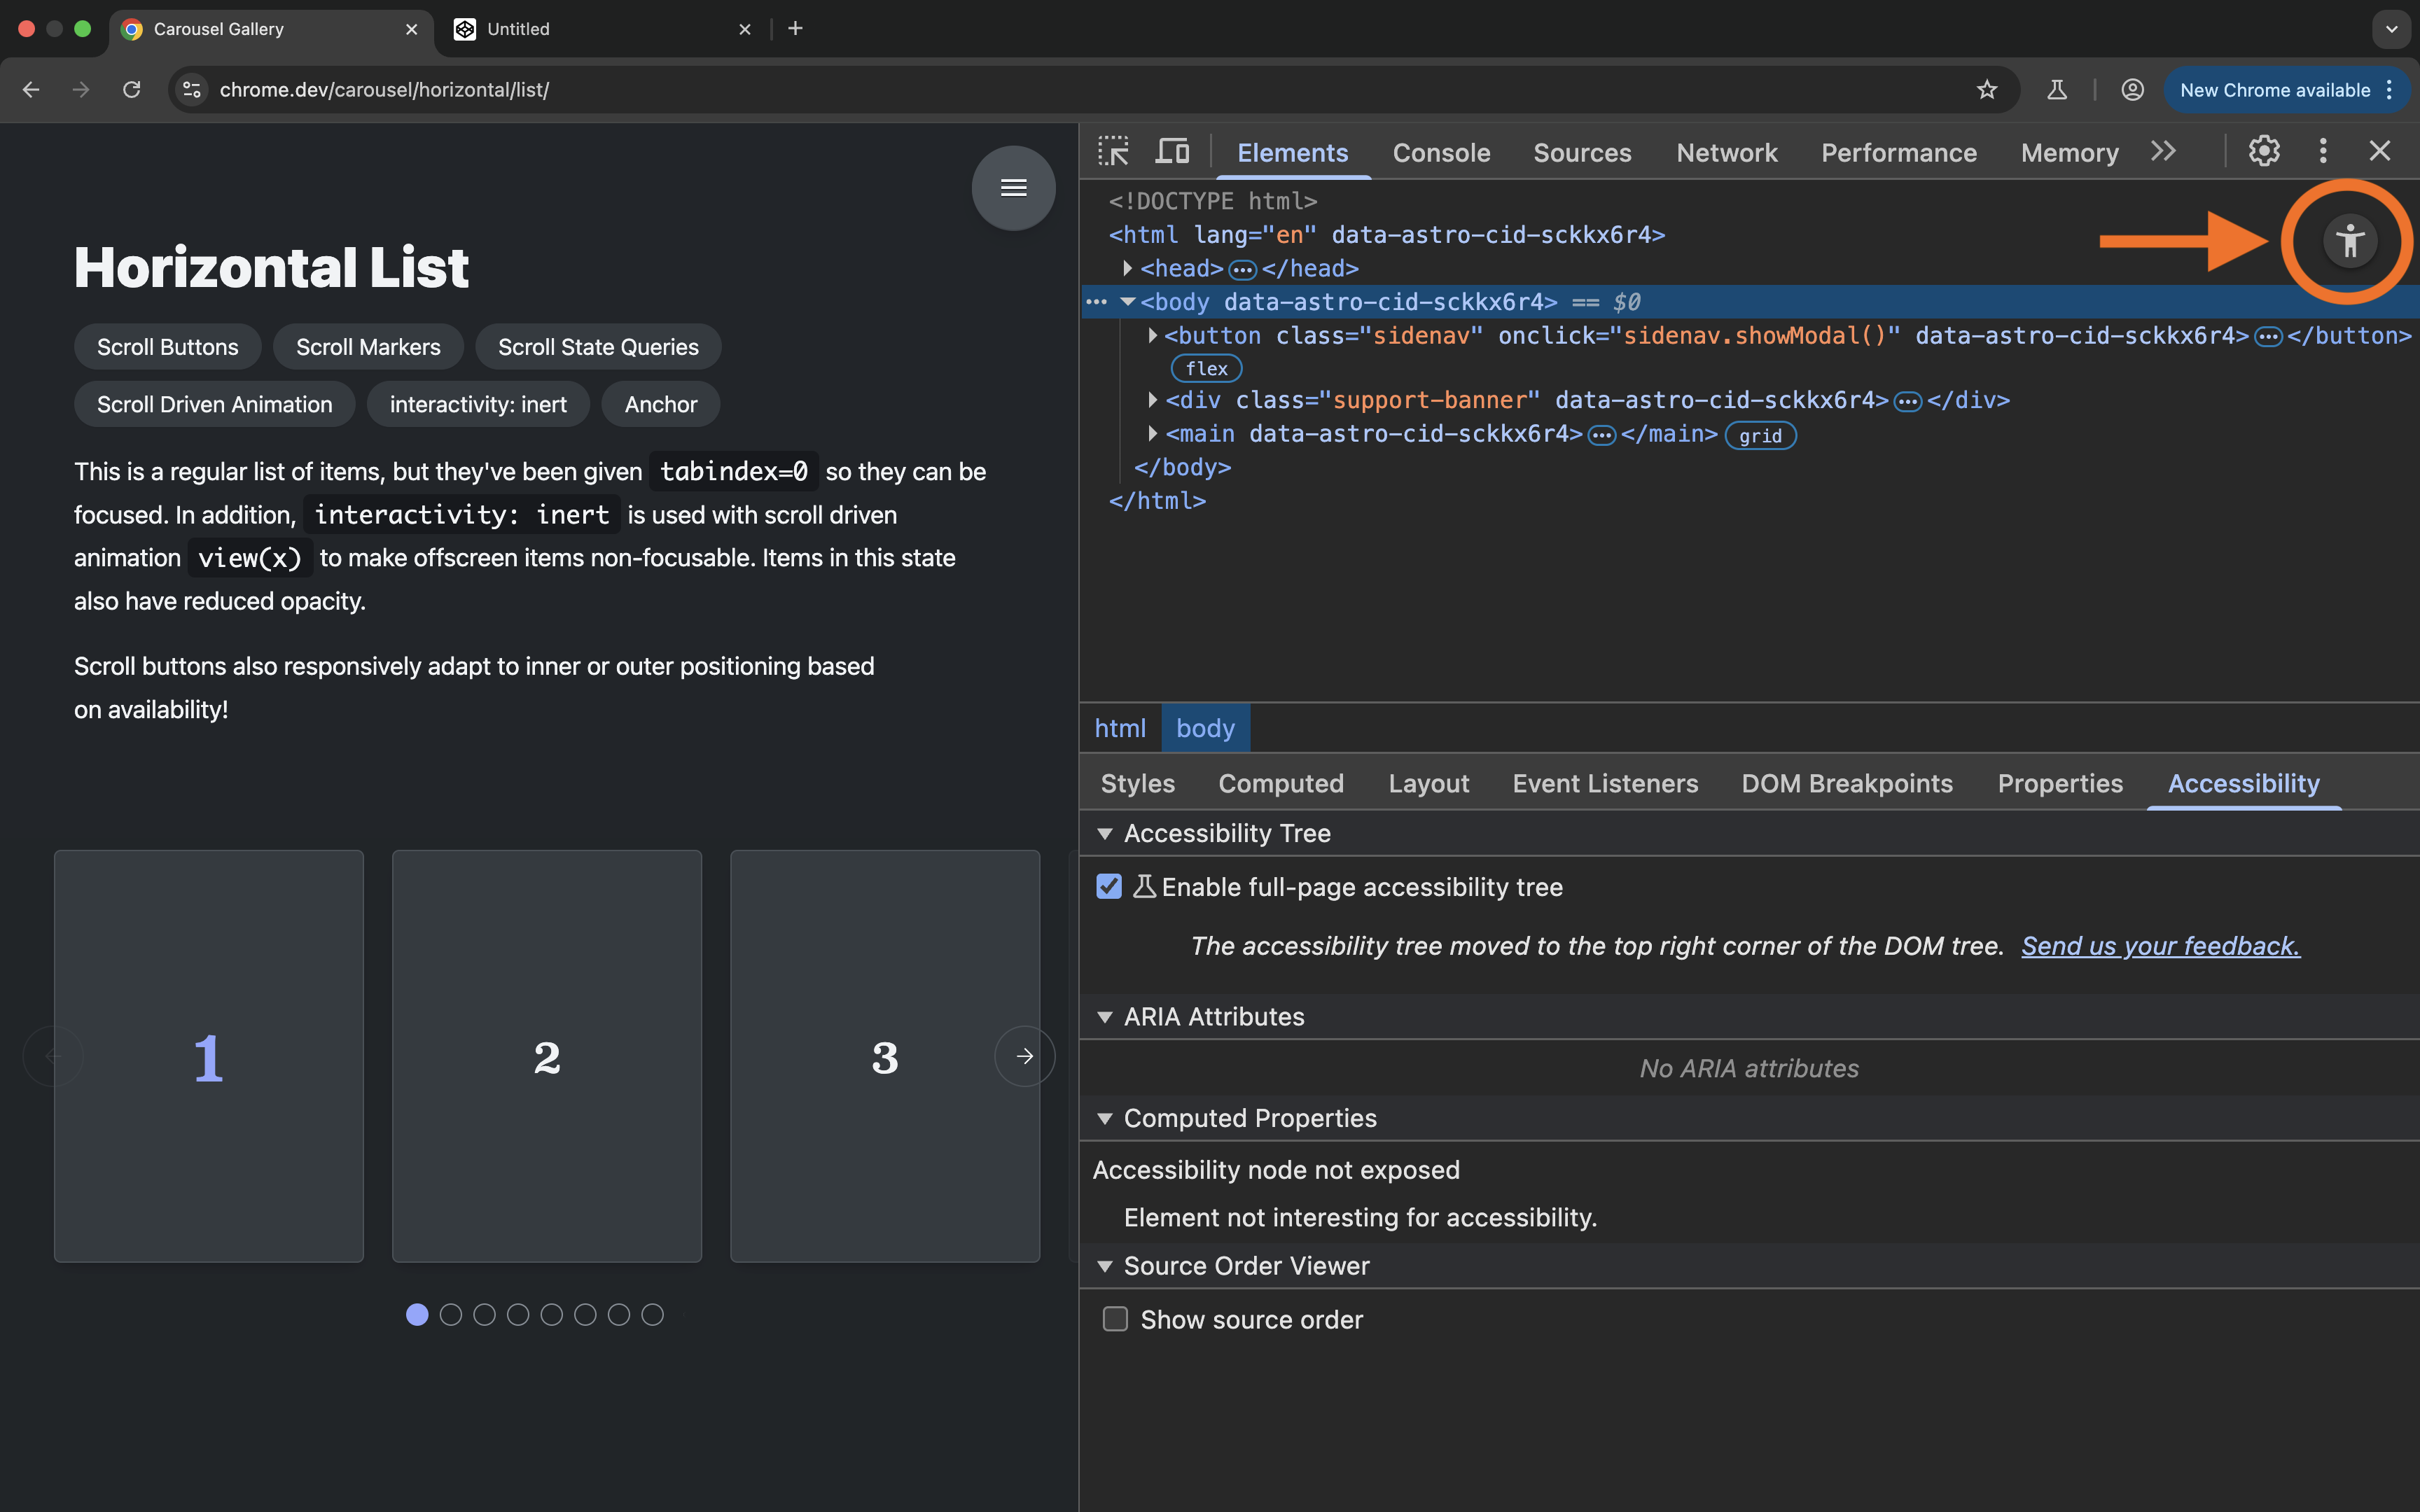The image size is (2420, 1512).
Task: Switch to Performance tab
Action: pos(1898,153)
